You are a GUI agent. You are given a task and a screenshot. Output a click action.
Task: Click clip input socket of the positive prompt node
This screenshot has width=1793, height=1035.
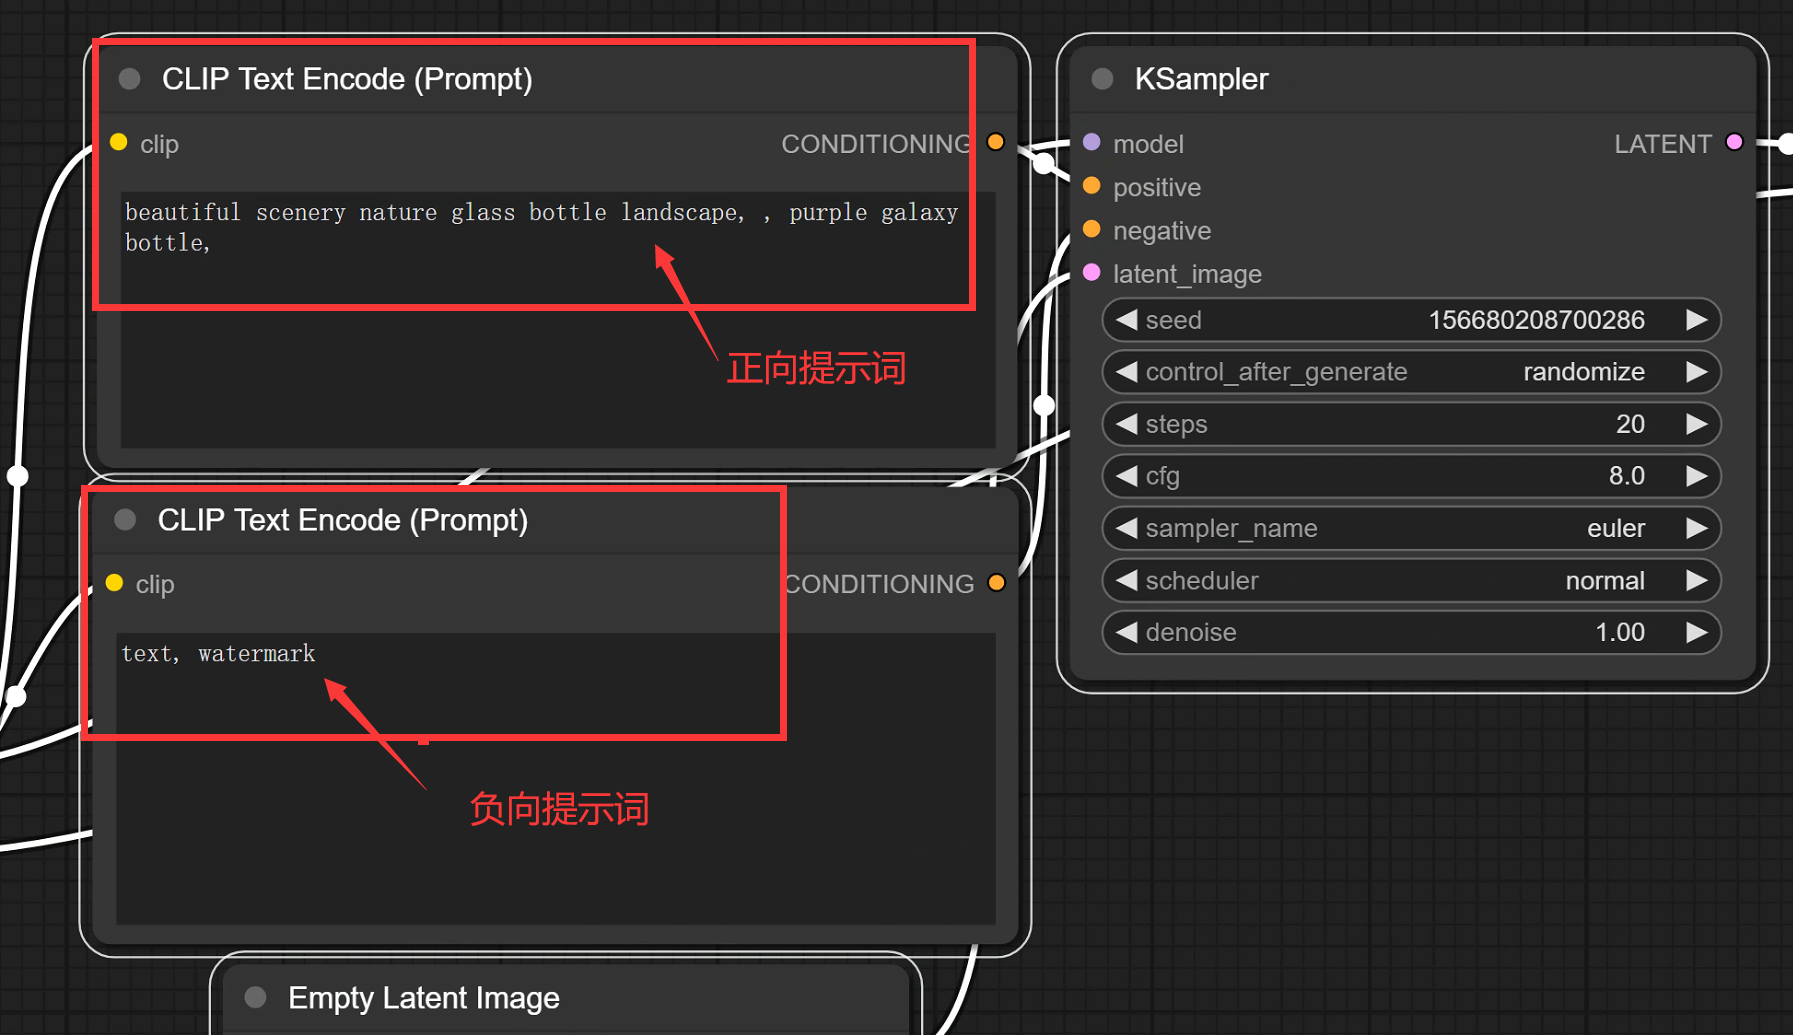click(119, 143)
